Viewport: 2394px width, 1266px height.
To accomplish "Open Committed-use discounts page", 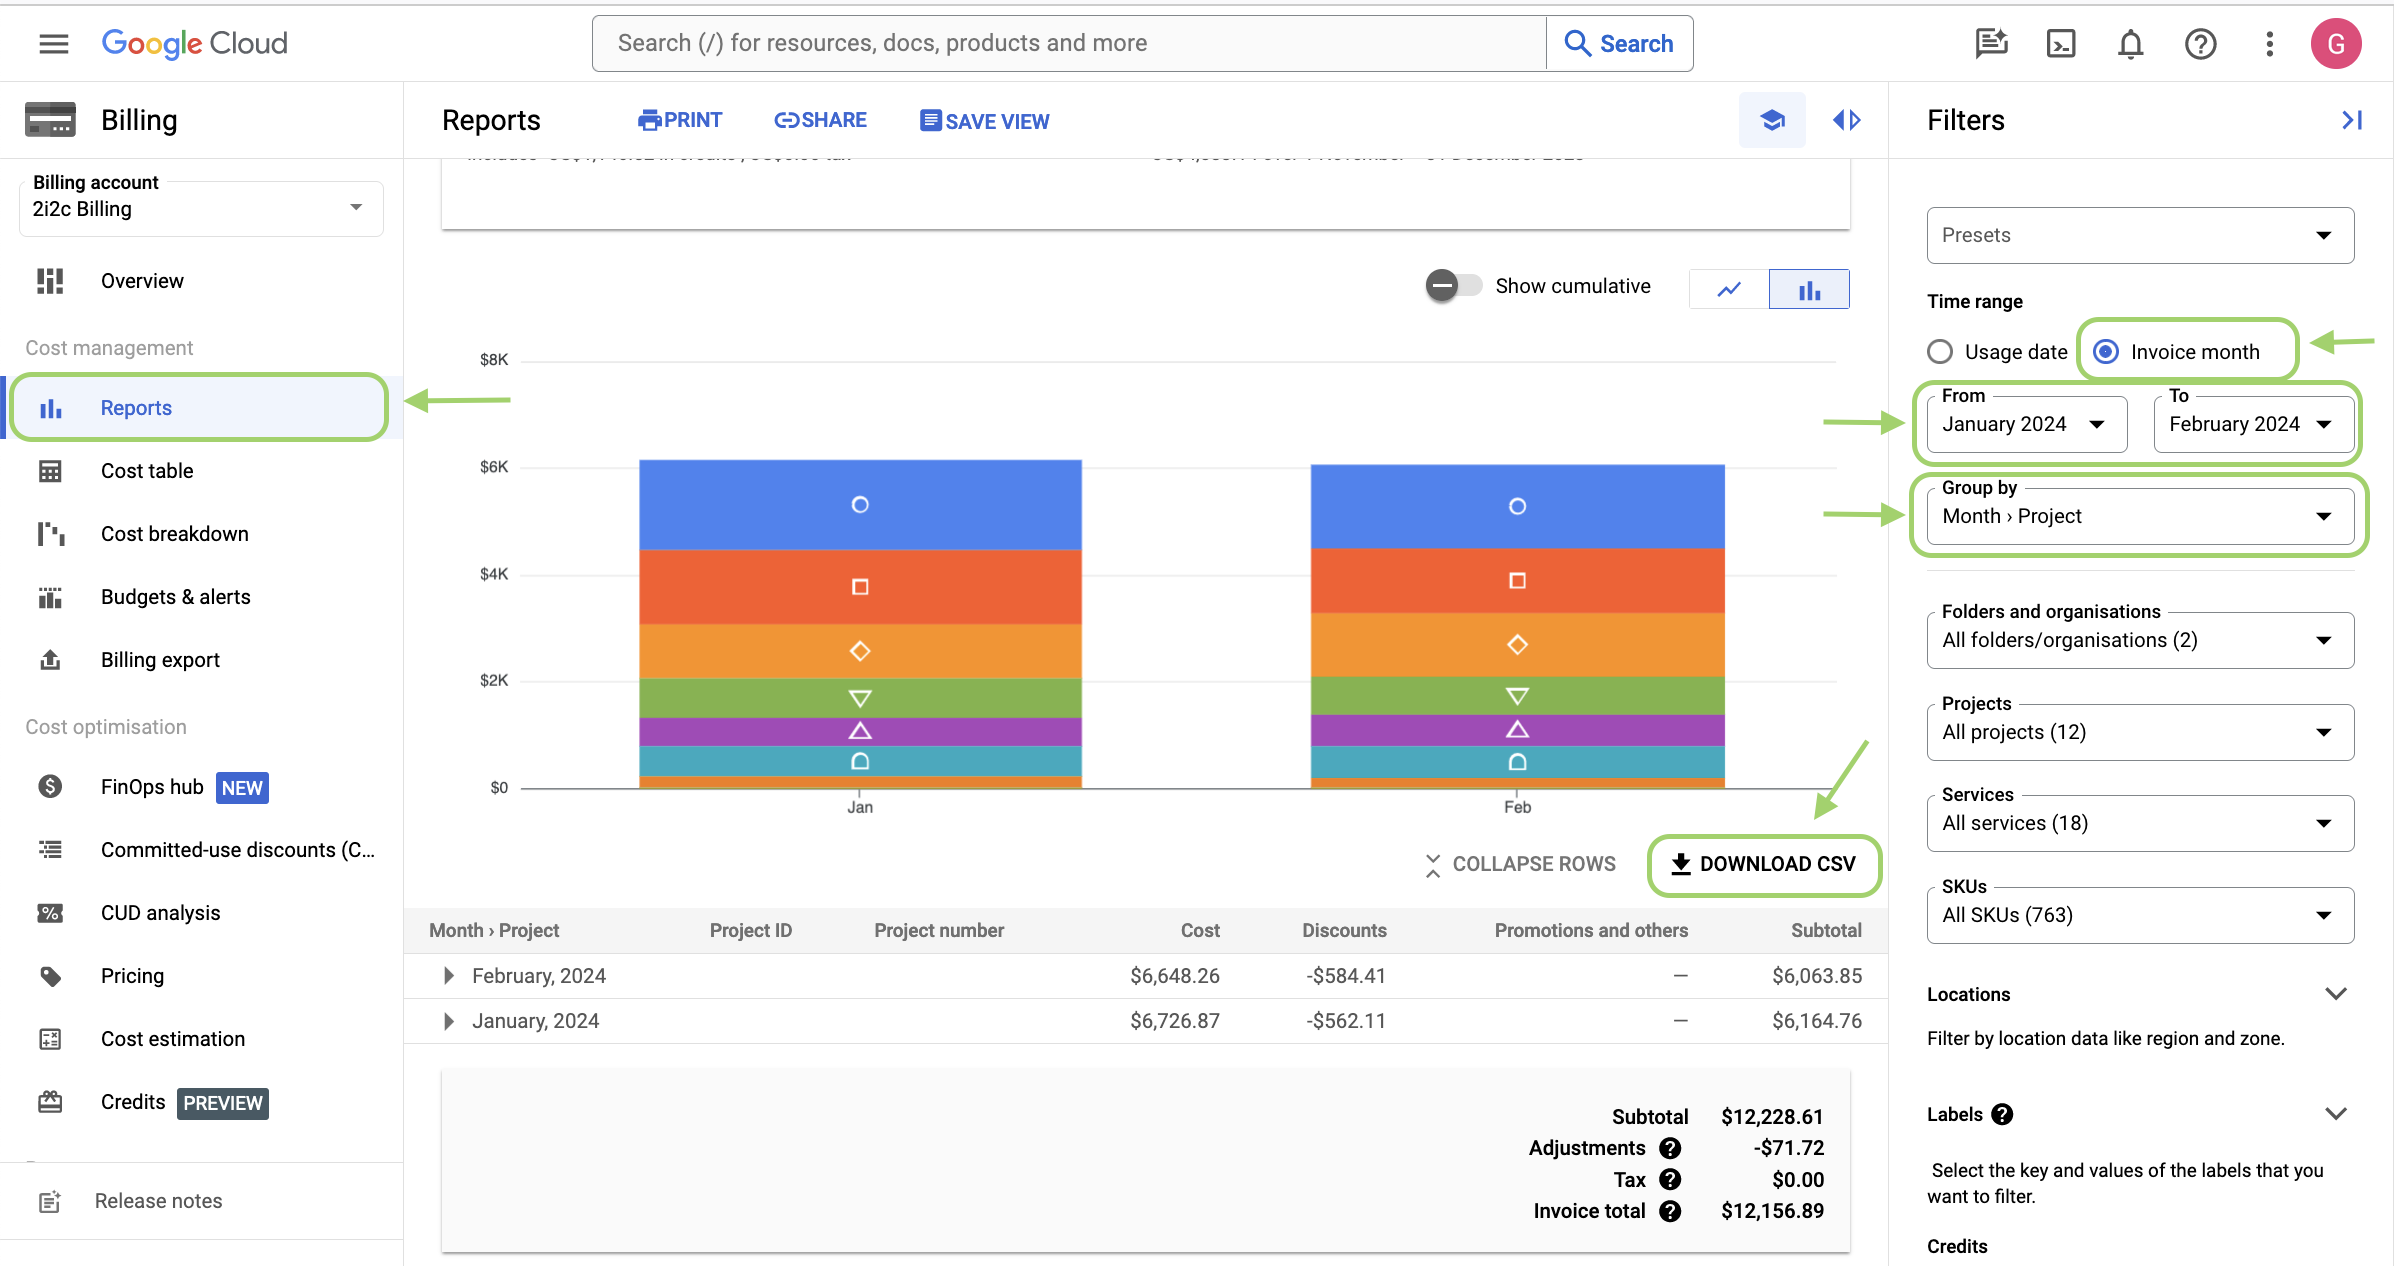I will click(x=238, y=850).
